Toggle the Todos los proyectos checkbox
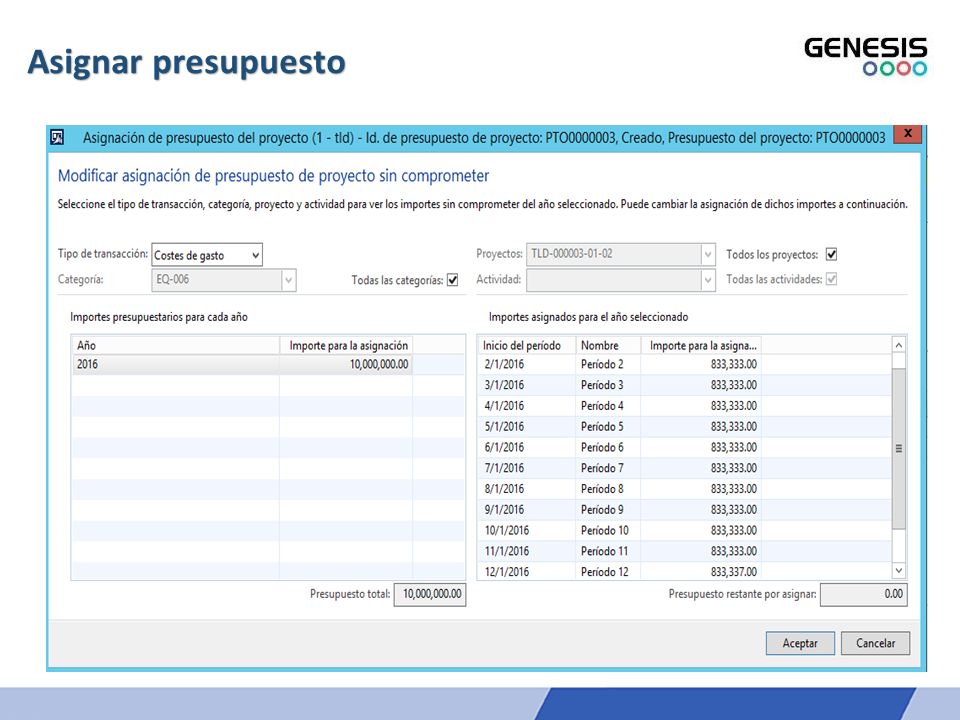The image size is (960, 720). pos(831,254)
